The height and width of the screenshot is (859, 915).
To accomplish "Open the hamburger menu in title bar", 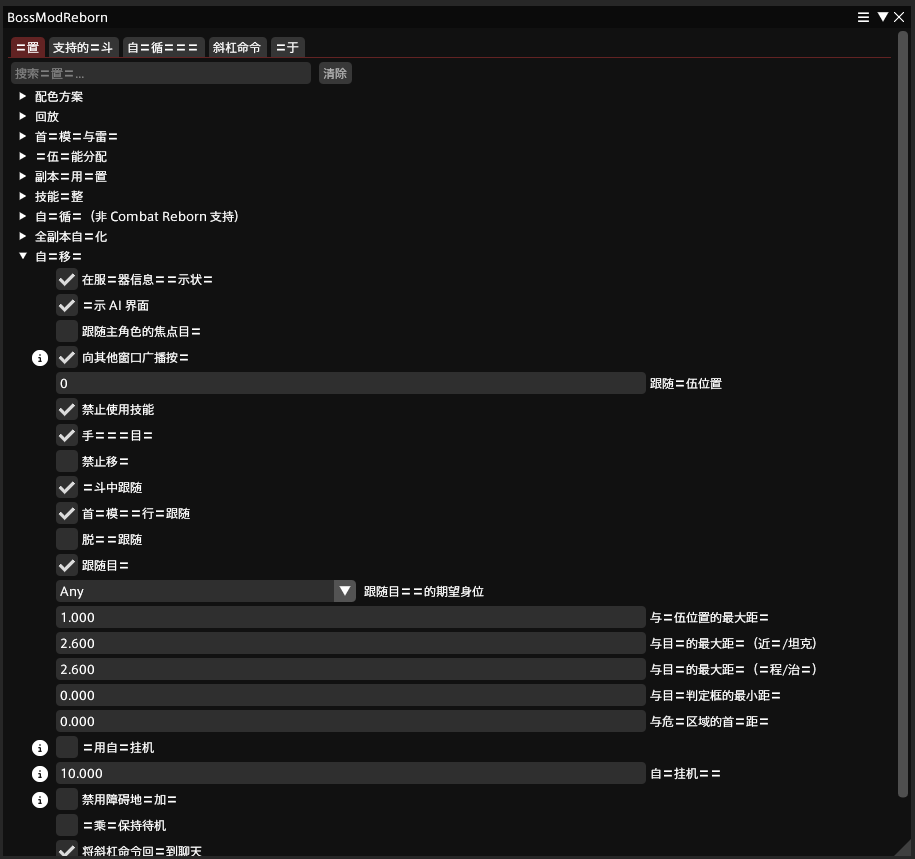I will pyautogui.click(x=863, y=17).
